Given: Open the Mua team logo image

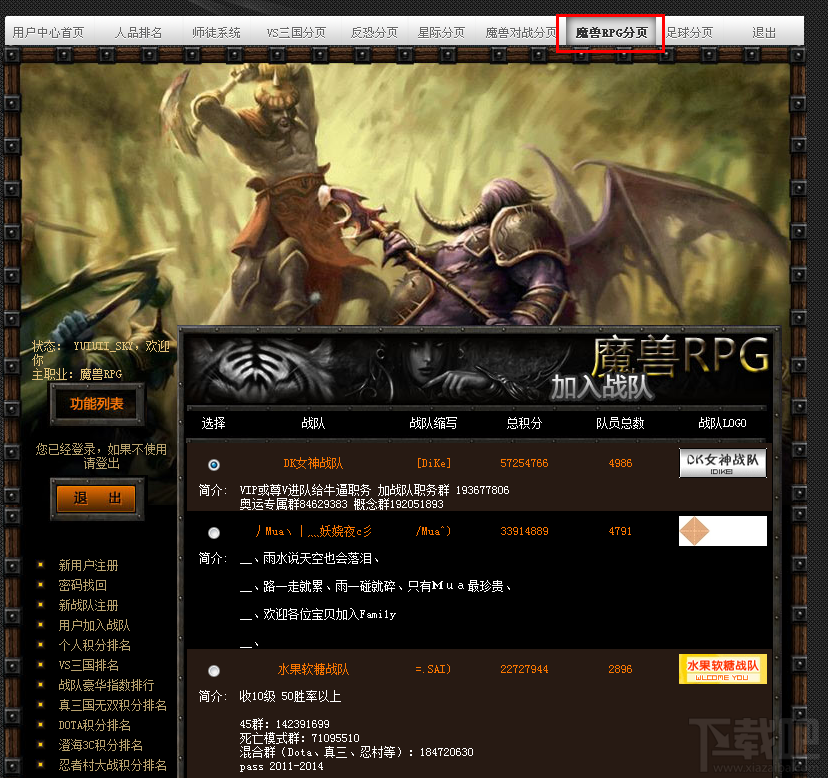Looking at the screenshot, I should [722, 531].
